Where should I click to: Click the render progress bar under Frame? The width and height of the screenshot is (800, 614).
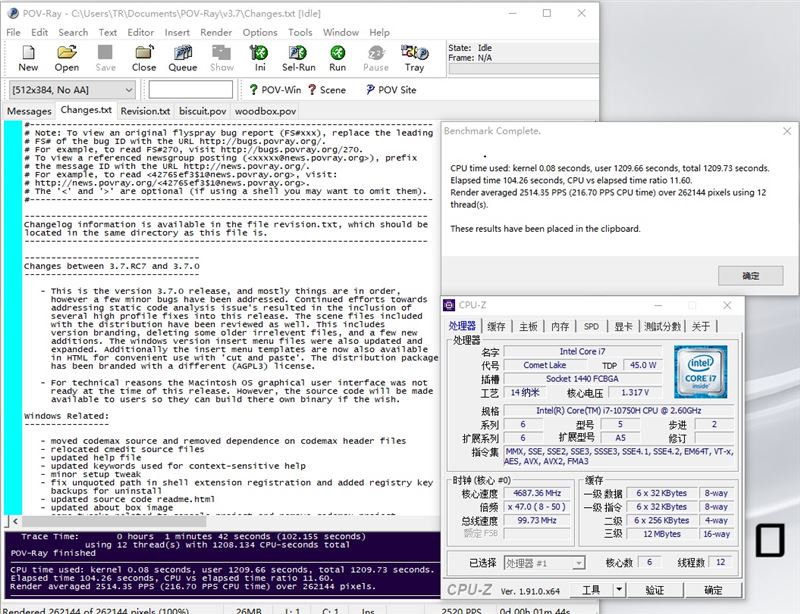523,69
